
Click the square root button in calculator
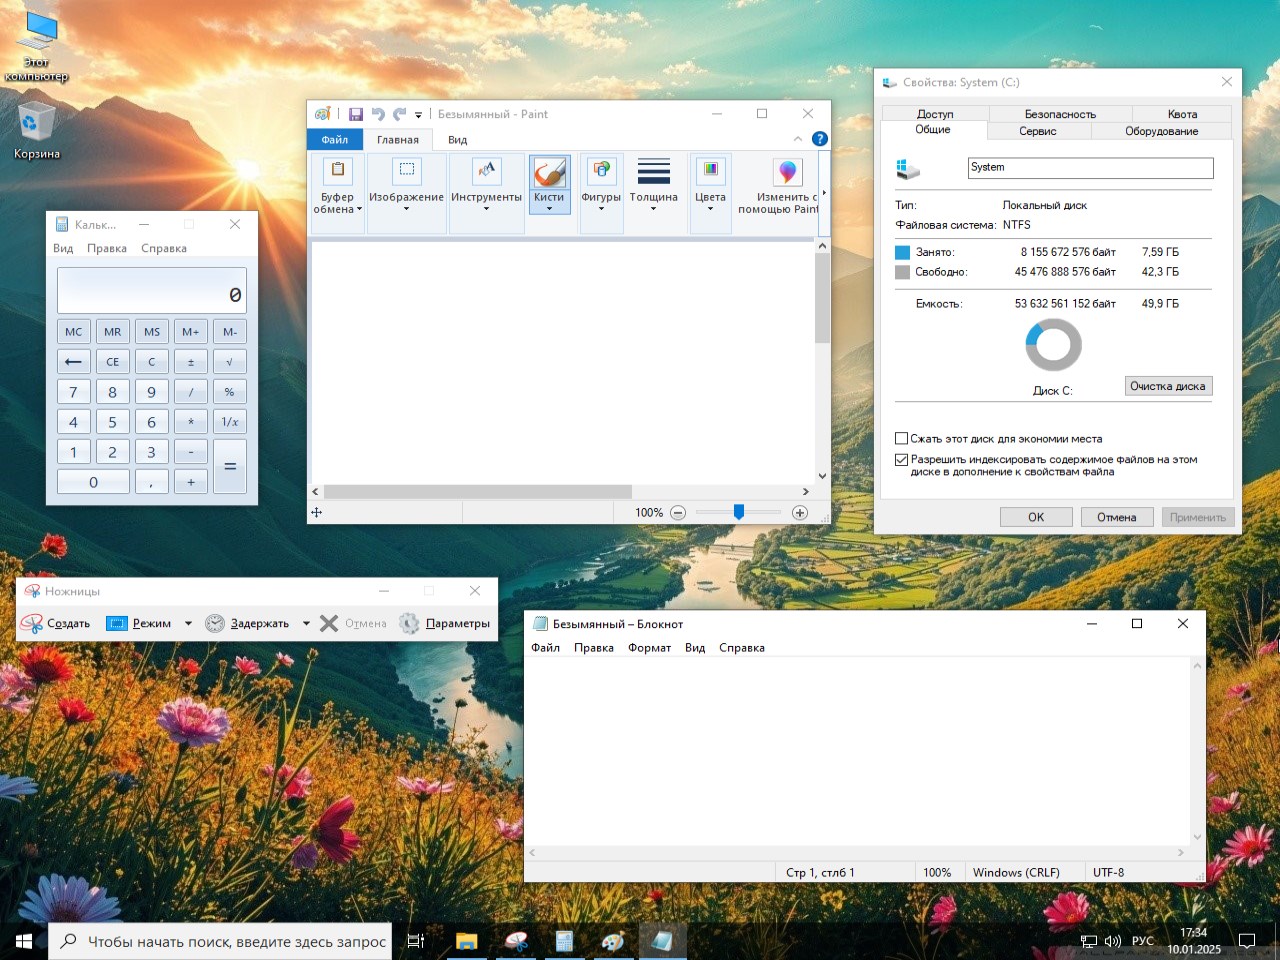click(230, 362)
